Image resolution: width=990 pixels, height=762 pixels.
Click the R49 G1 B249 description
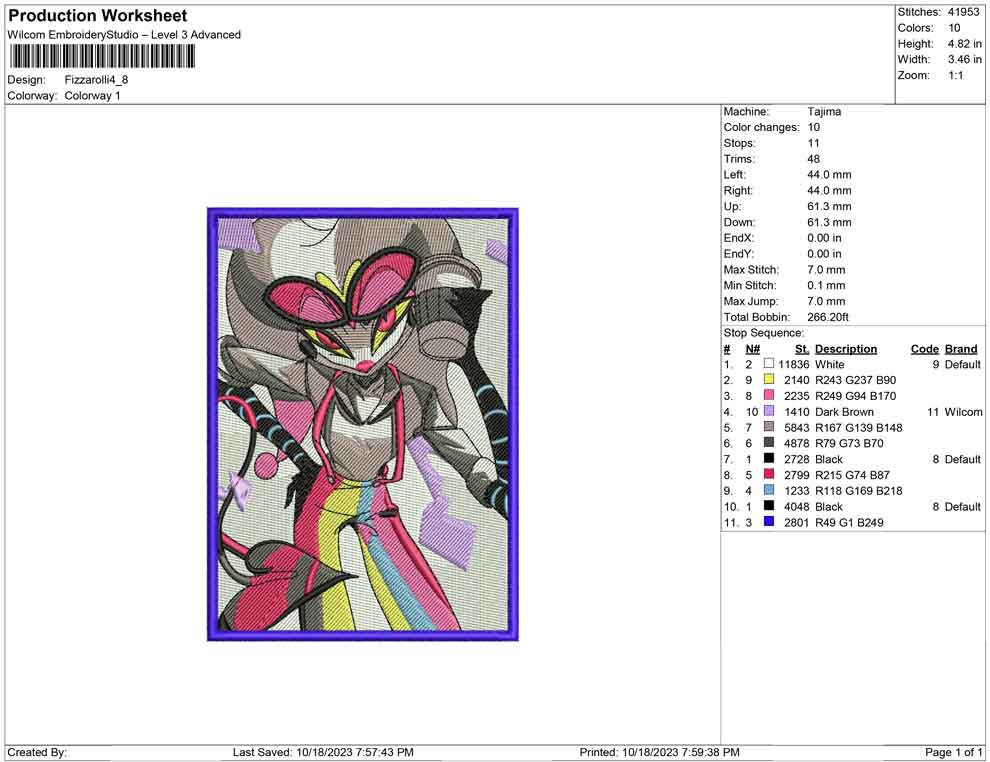coord(849,522)
